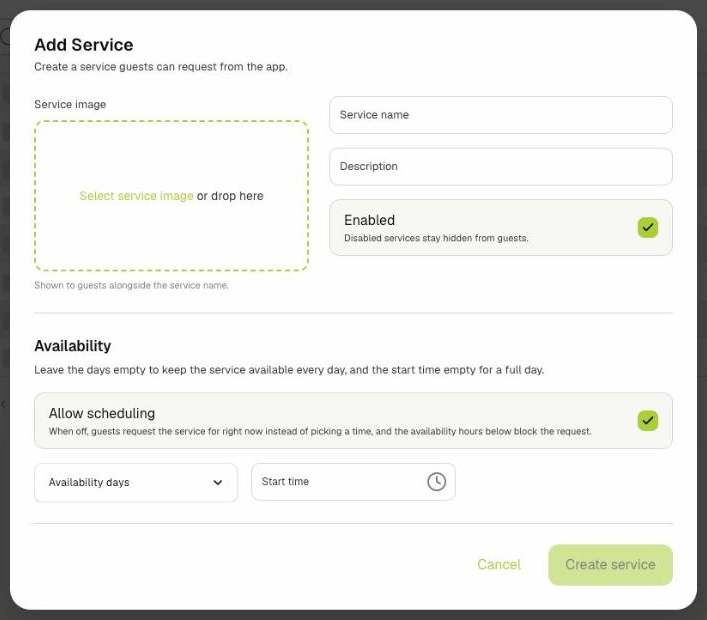This screenshot has width=707, height=620.
Task: Click the Select service image link
Action: [136, 196]
